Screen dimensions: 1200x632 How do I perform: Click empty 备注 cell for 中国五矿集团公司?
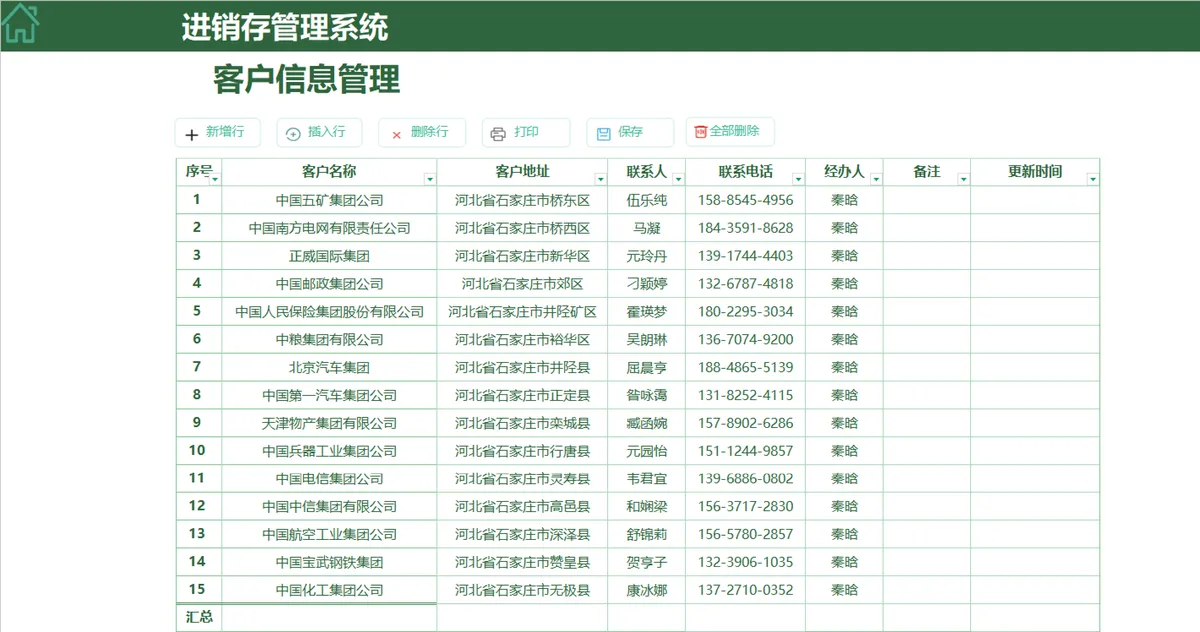click(x=927, y=200)
